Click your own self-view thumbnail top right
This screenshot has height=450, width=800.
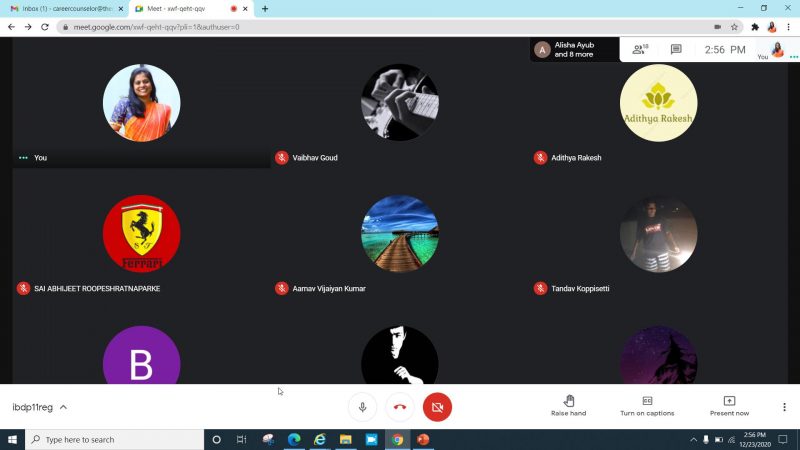pyautogui.click(x=777, y=49)
